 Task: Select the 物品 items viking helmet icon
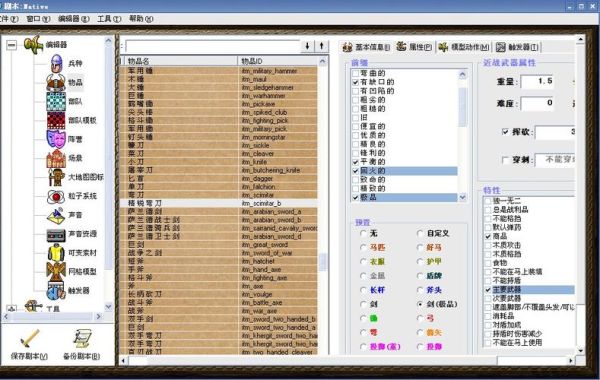point(56,83)
